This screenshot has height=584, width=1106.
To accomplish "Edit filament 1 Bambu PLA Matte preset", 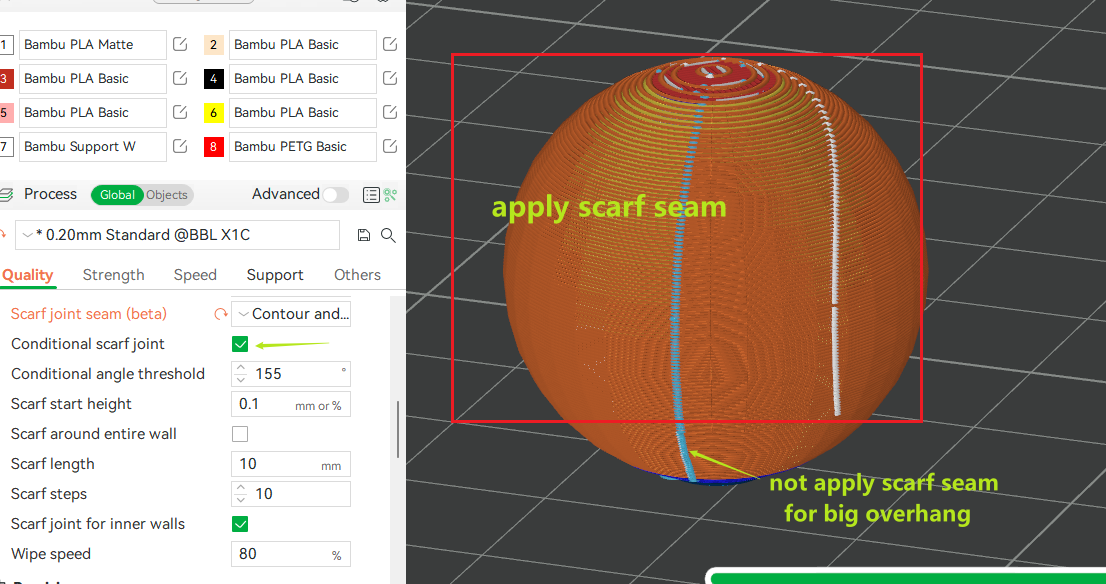I will (180, 44).
